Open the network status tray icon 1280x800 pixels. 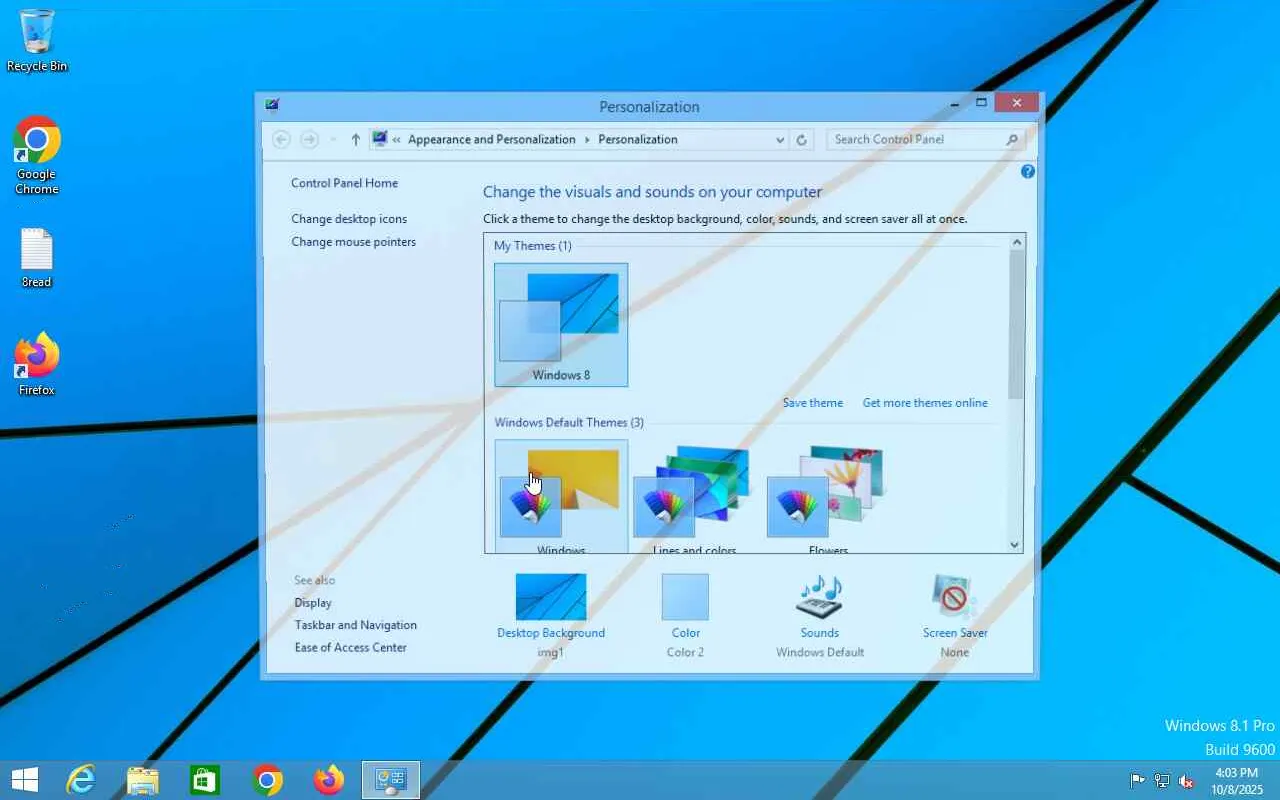[x=1162, y=780]
